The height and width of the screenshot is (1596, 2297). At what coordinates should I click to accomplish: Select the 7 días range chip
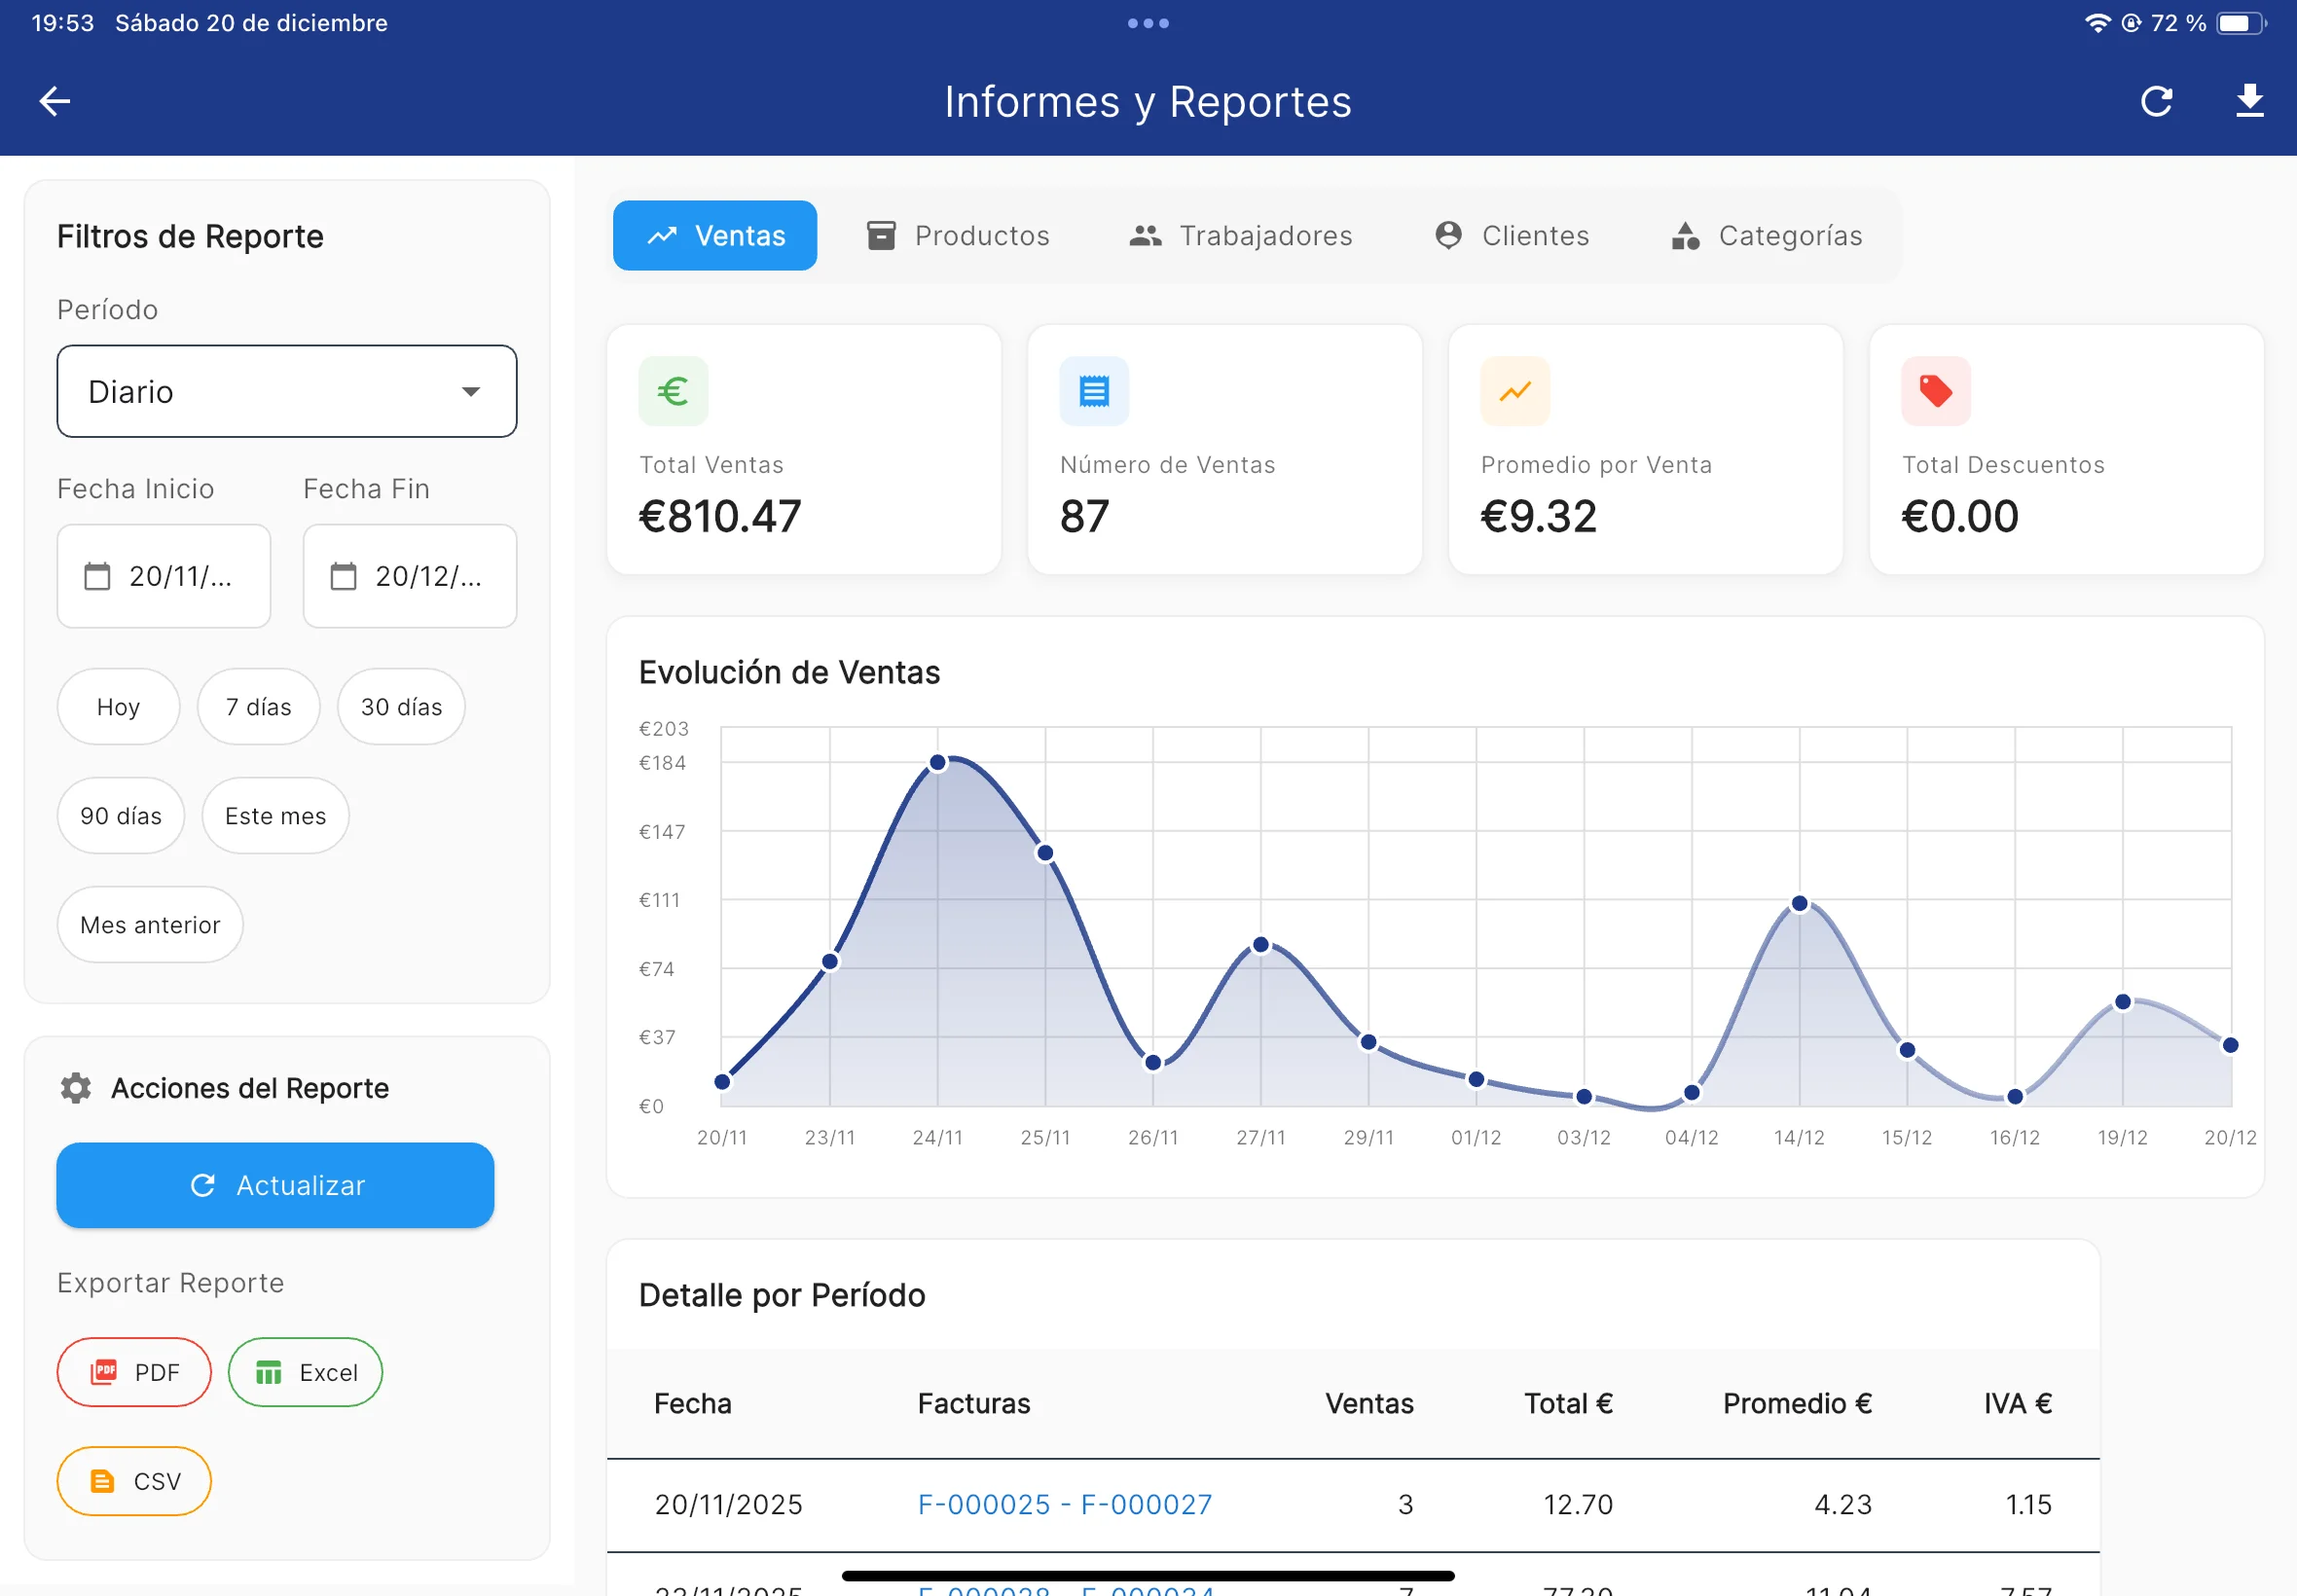[258, 707]
